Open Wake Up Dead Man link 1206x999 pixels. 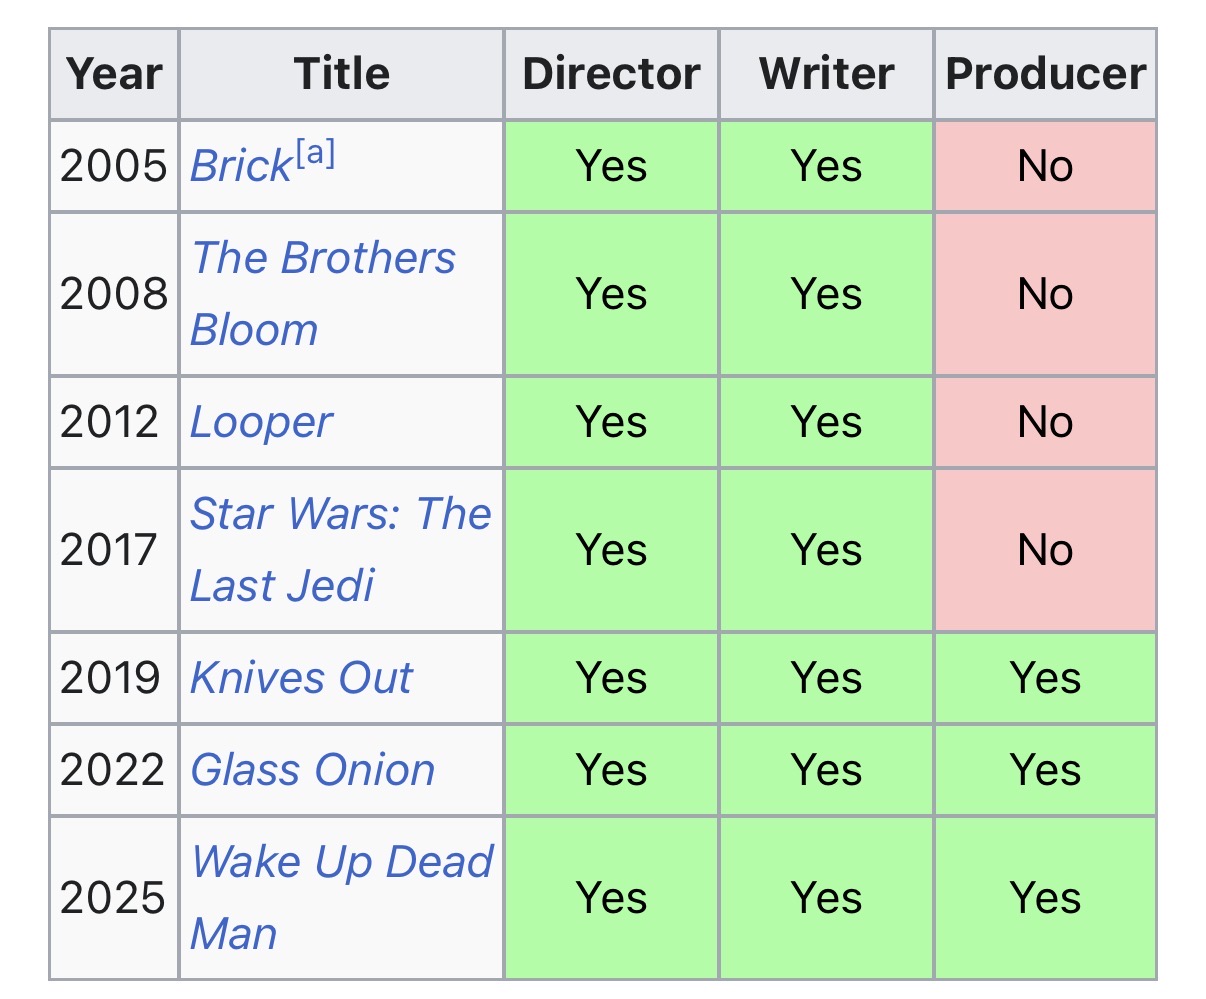click(x=342, y=862)
